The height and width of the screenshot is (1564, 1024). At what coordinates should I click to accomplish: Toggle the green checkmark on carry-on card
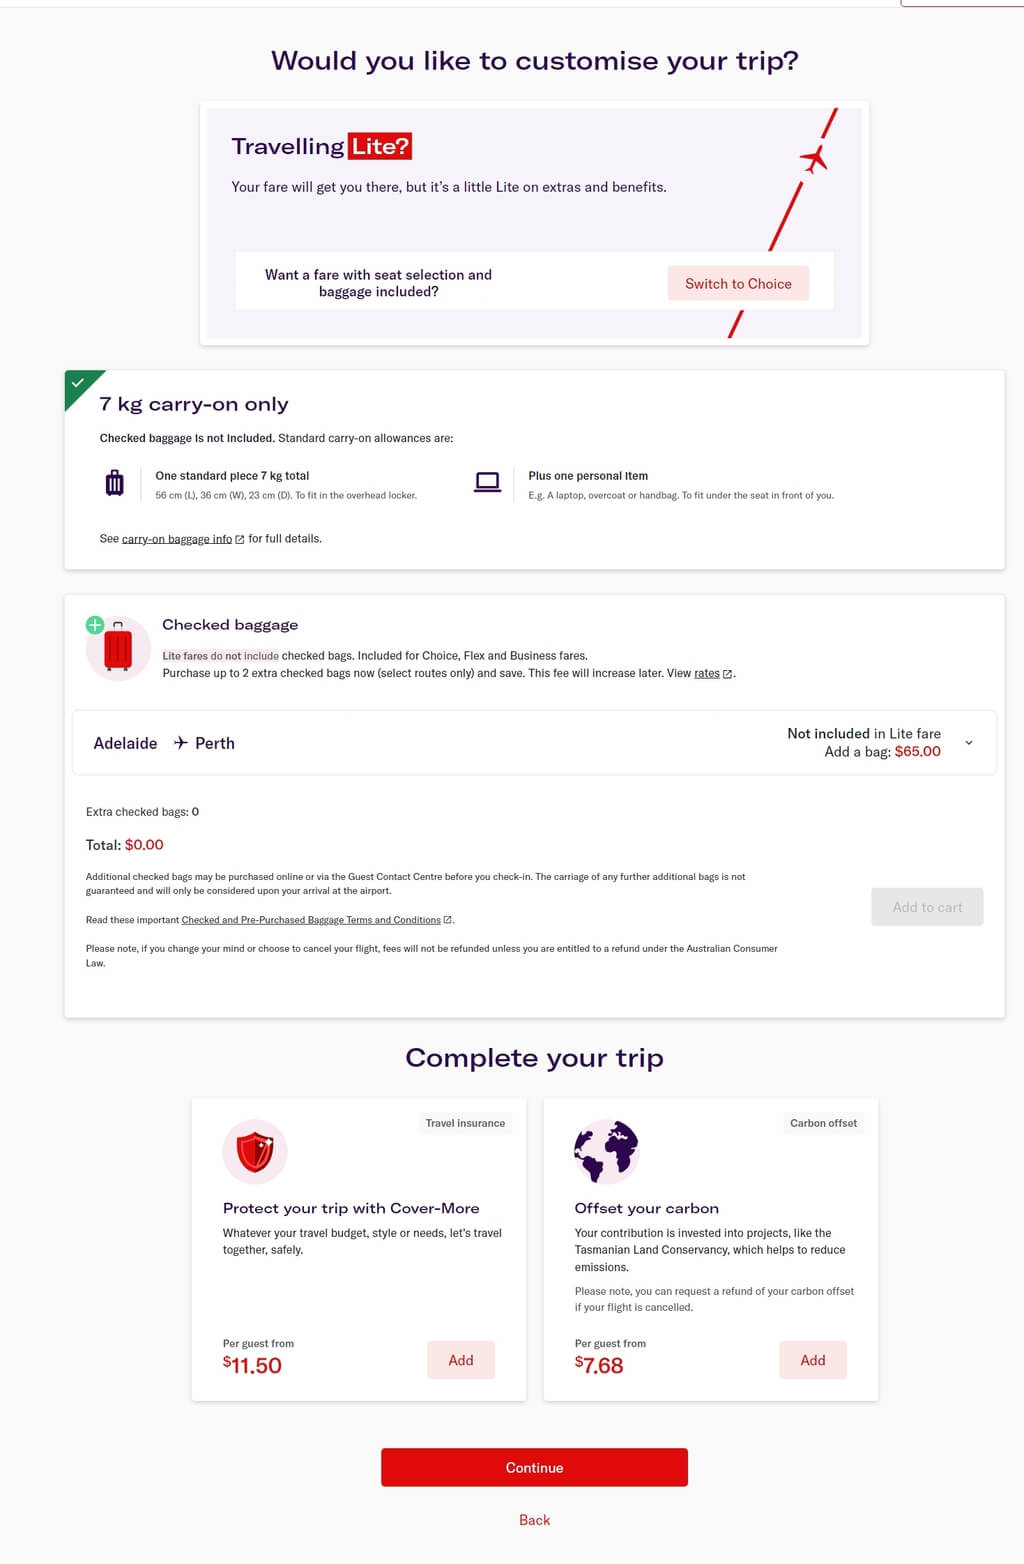78,383
